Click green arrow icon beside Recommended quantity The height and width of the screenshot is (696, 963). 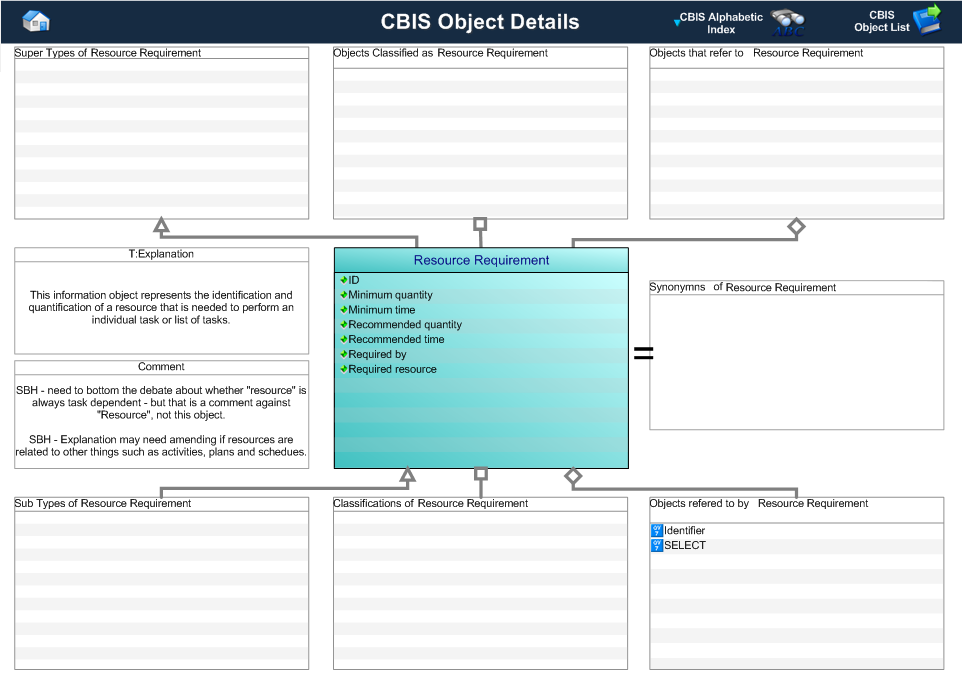[343, 324]
